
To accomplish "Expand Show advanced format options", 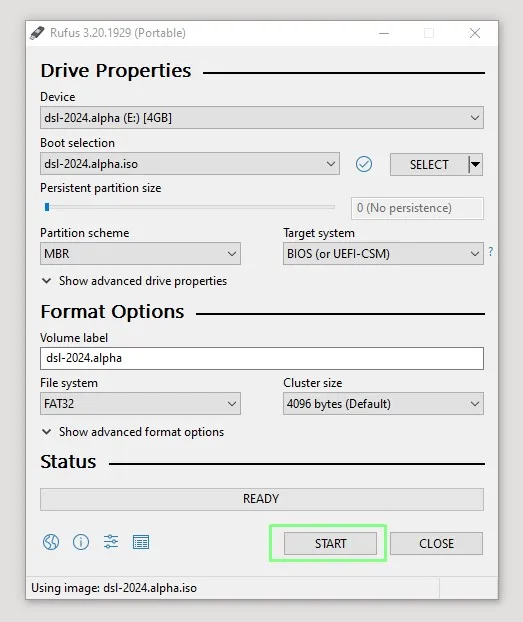I will click(133, 432).
